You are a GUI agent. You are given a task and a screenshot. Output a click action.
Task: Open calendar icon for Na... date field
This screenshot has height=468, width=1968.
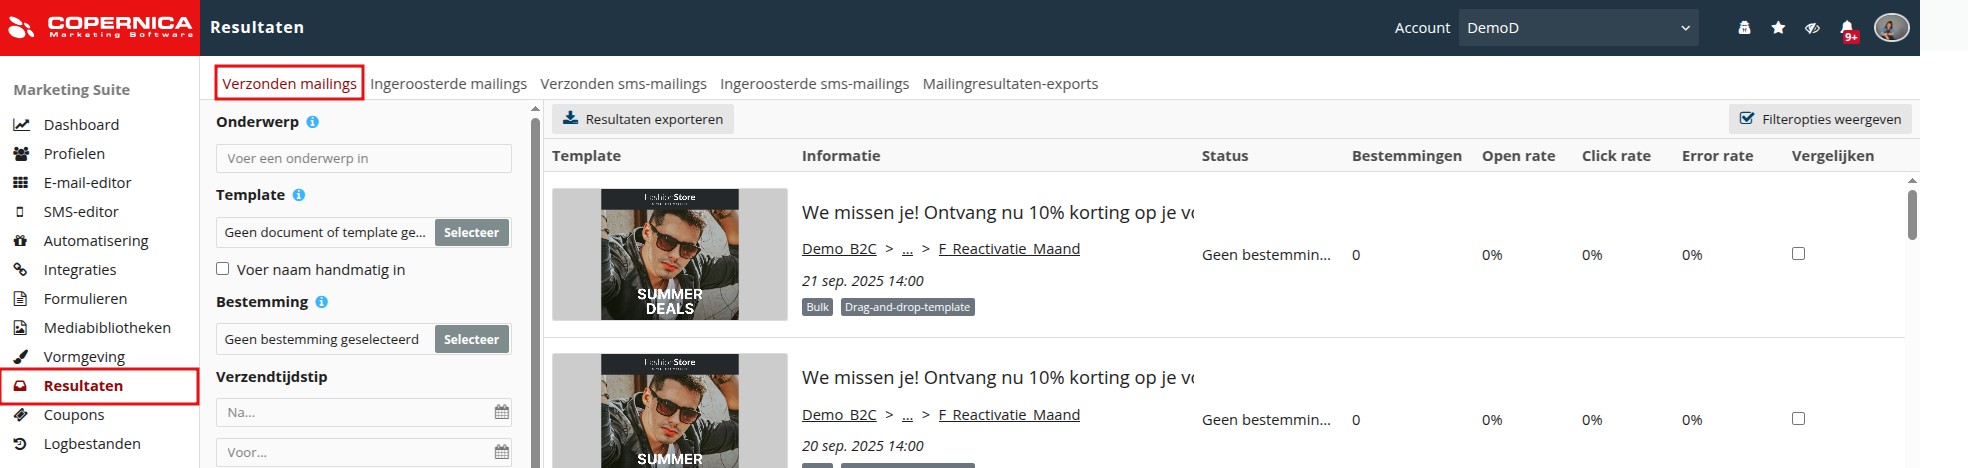502,412
